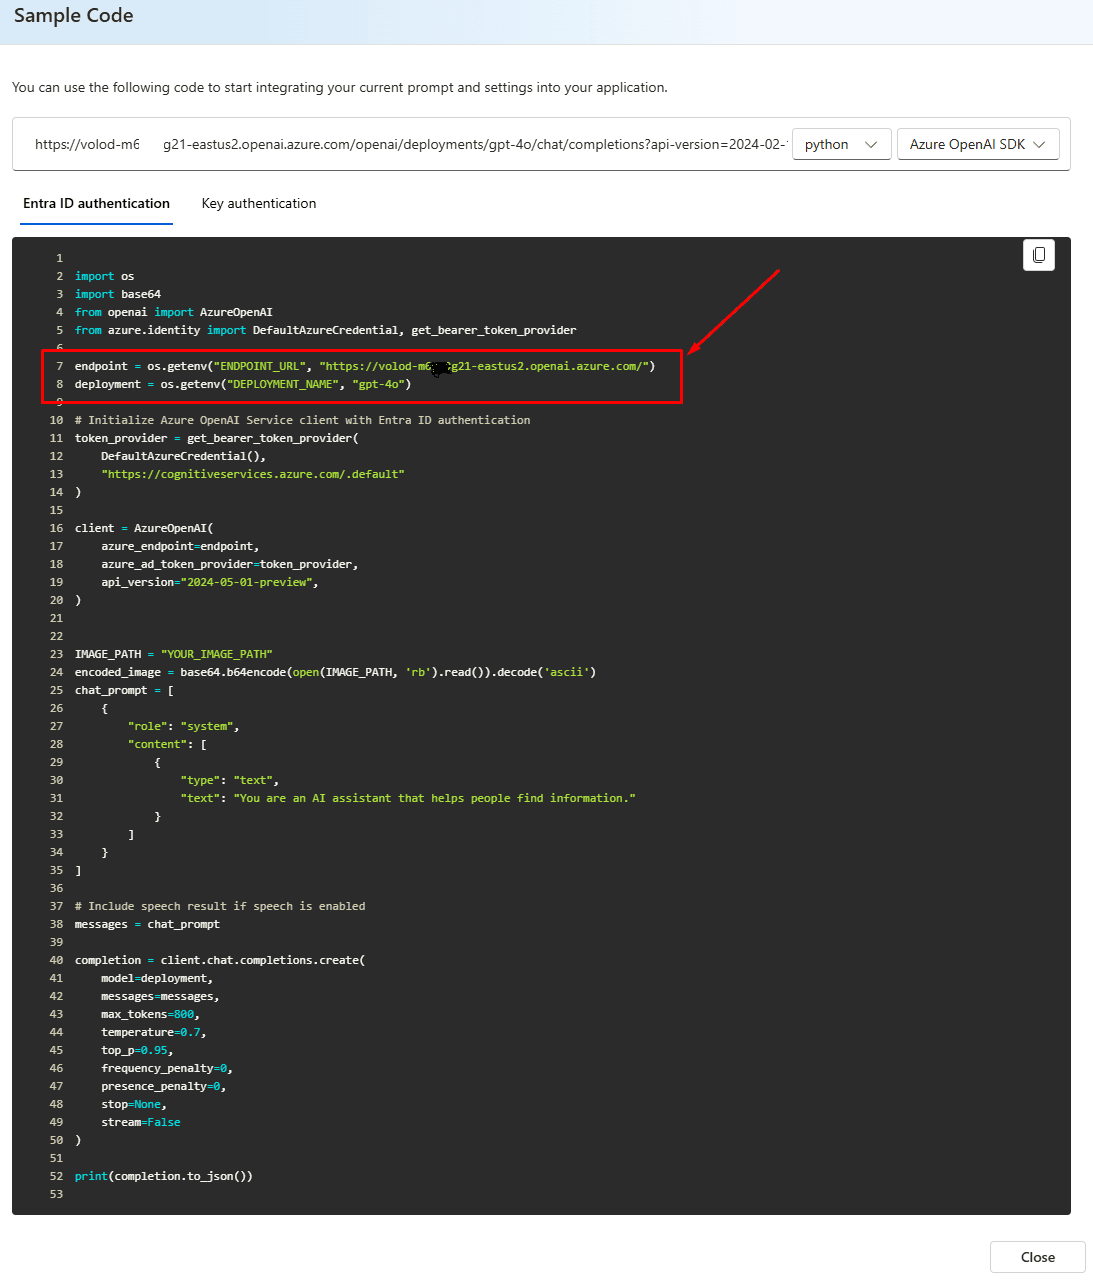The height and width of the screenshot is (1280, 1093).
Task: Click the azure.identity import line
Action: pos(326,330)
